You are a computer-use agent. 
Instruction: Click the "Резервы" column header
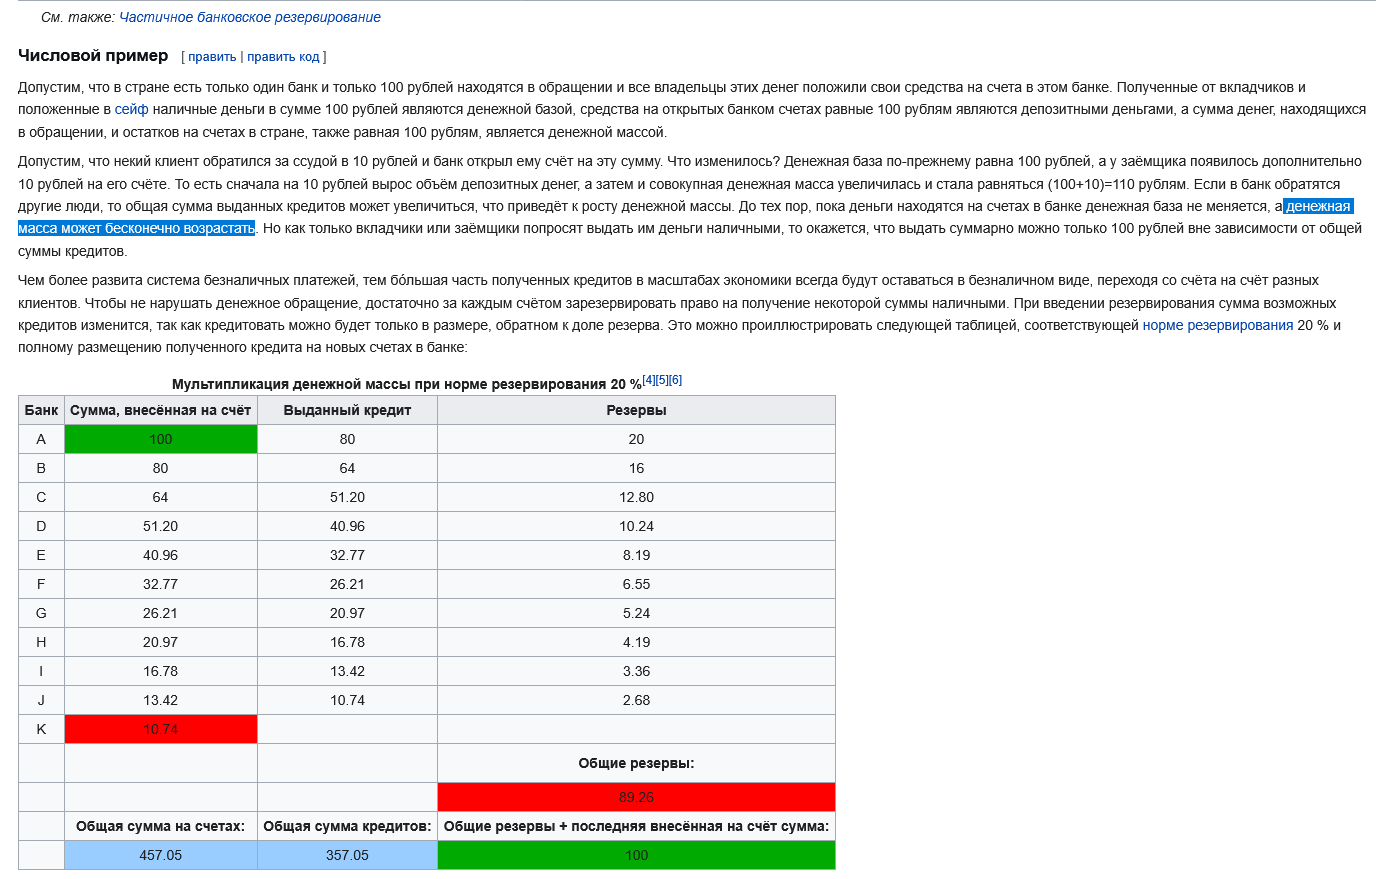636,410
